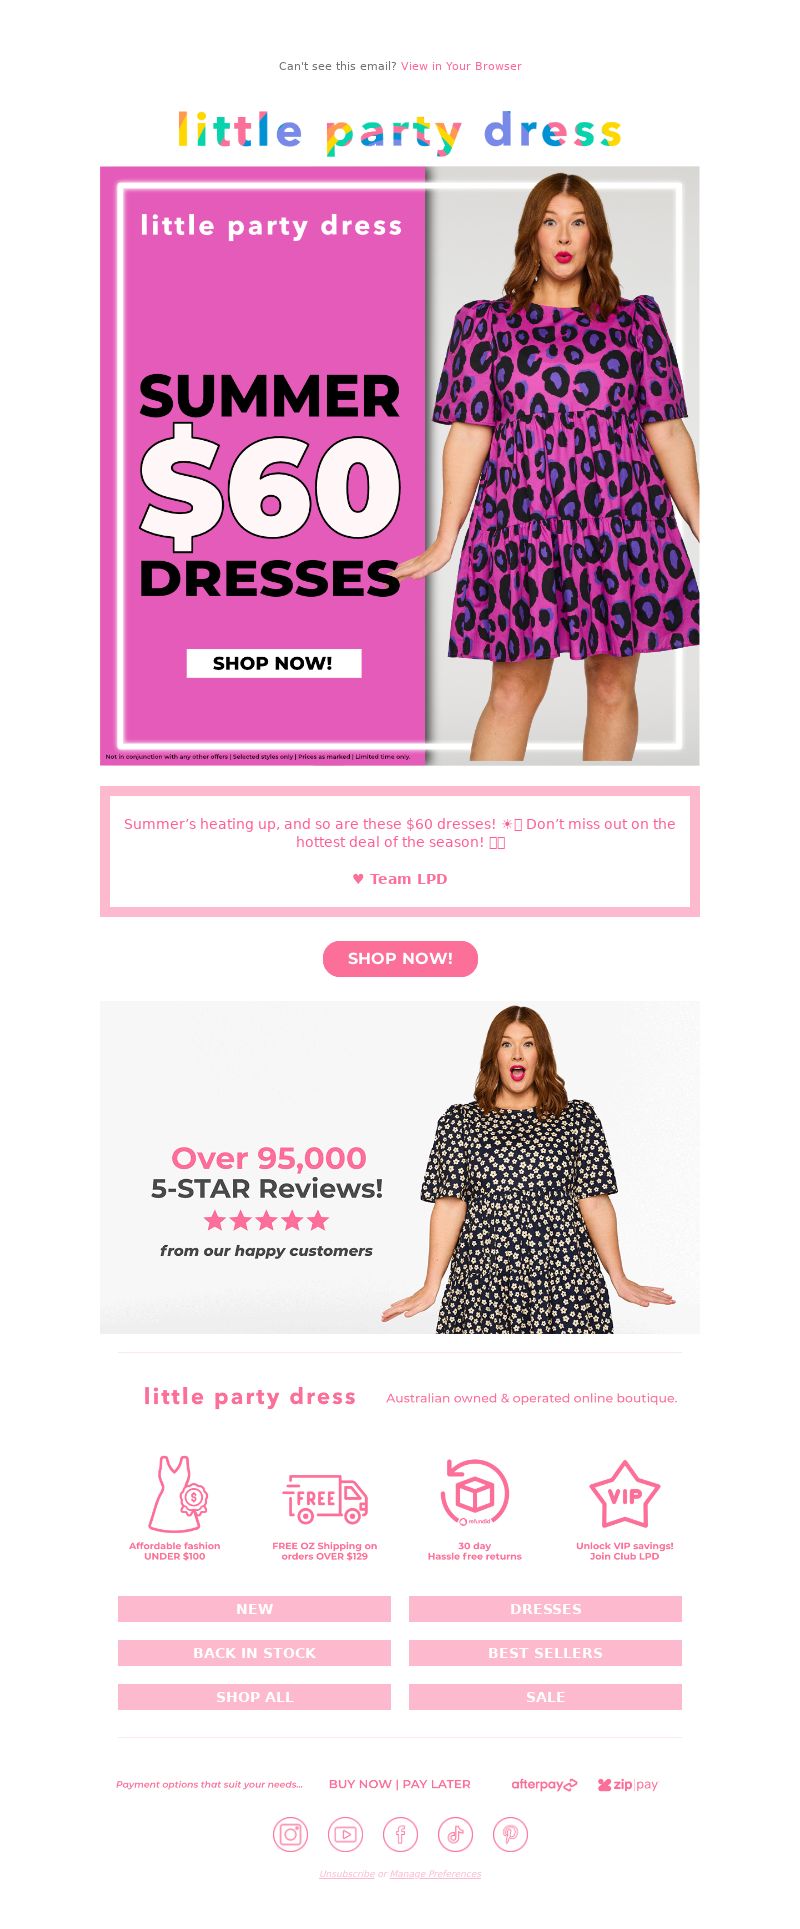Viewport: 800px width, 1929px height.
Task: Open the SALE category
Action: pos(545,1697)
